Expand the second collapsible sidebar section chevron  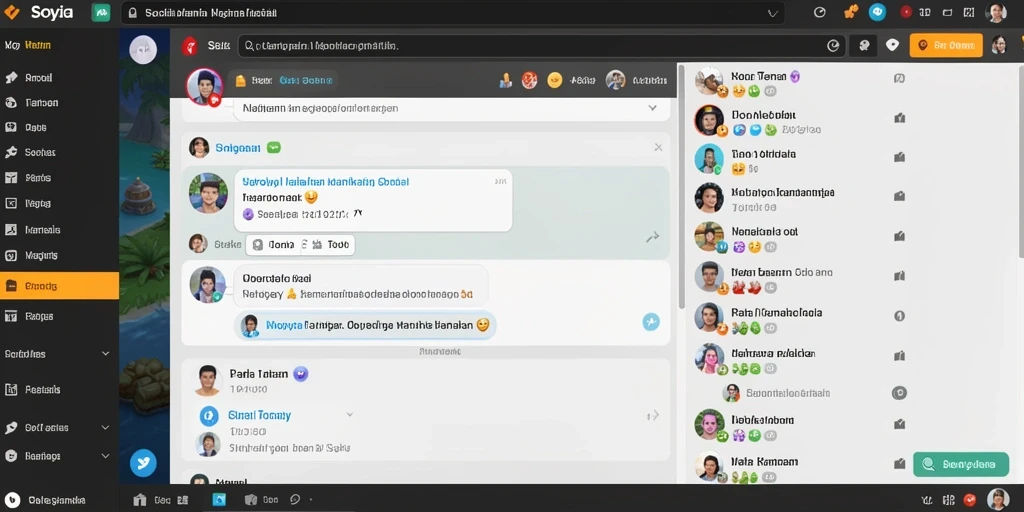106,428
